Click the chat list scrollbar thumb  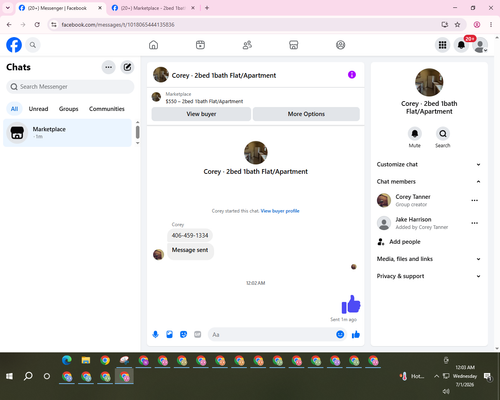click(137, 132)
